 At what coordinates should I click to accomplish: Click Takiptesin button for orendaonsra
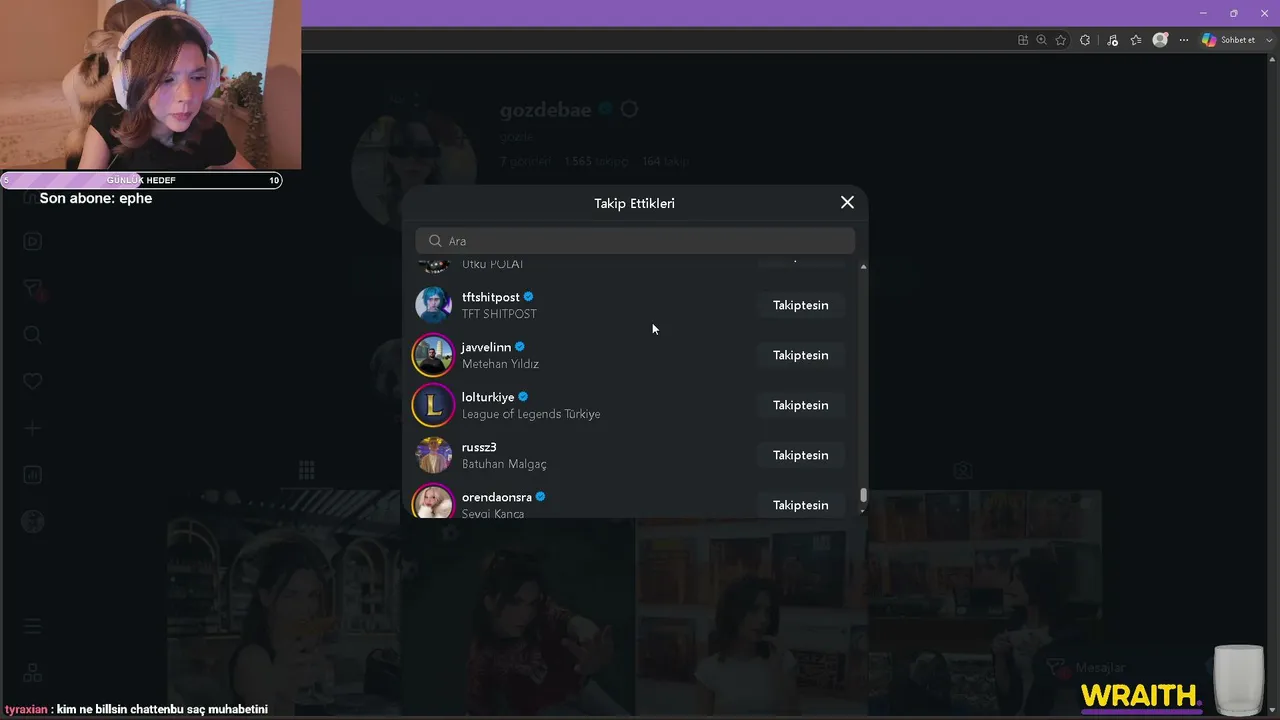[801, 505]
